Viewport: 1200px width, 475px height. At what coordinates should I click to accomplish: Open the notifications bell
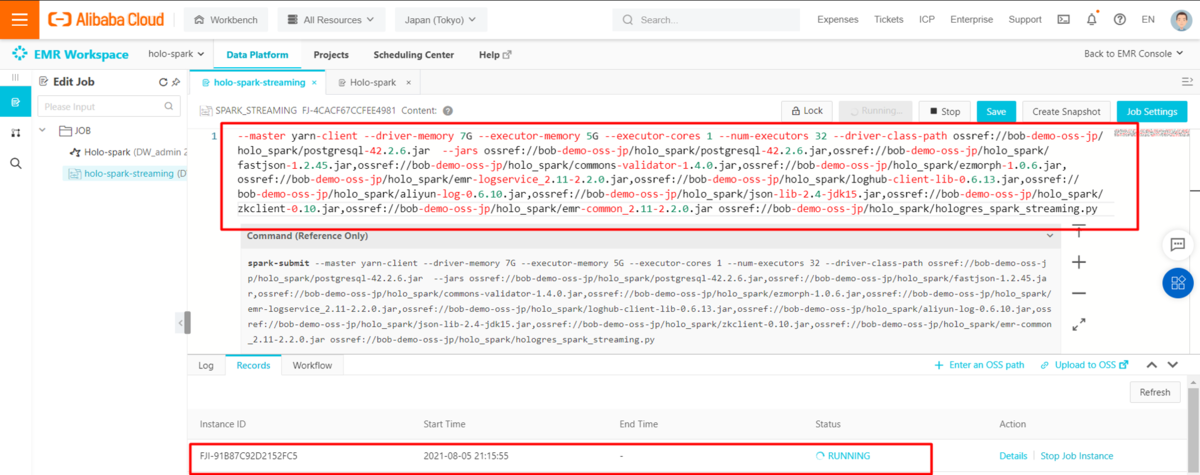(x=1091, y=19)
